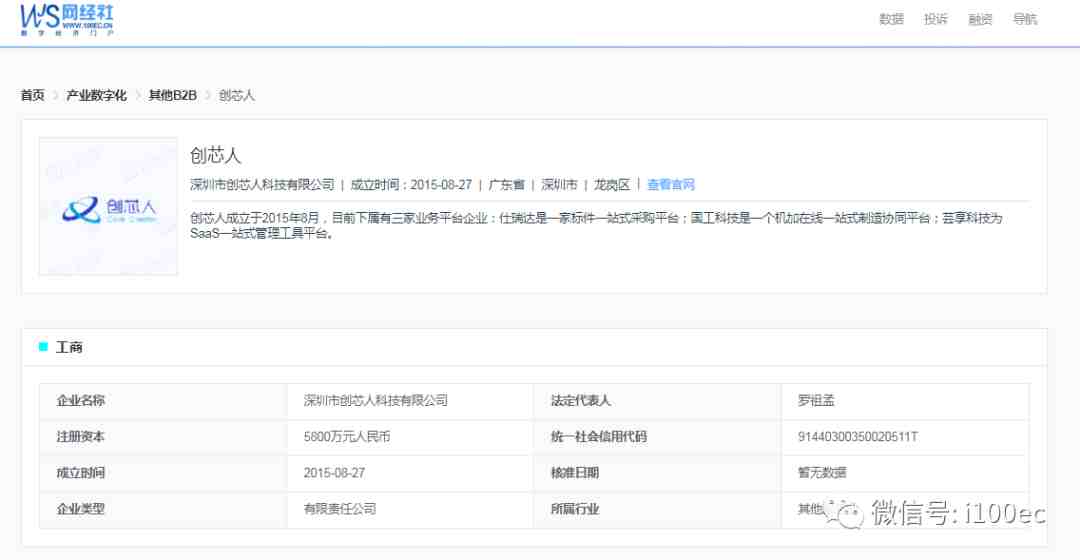Select the 企业名称 label cell
1080x560 pixels.
coord(163,400)
